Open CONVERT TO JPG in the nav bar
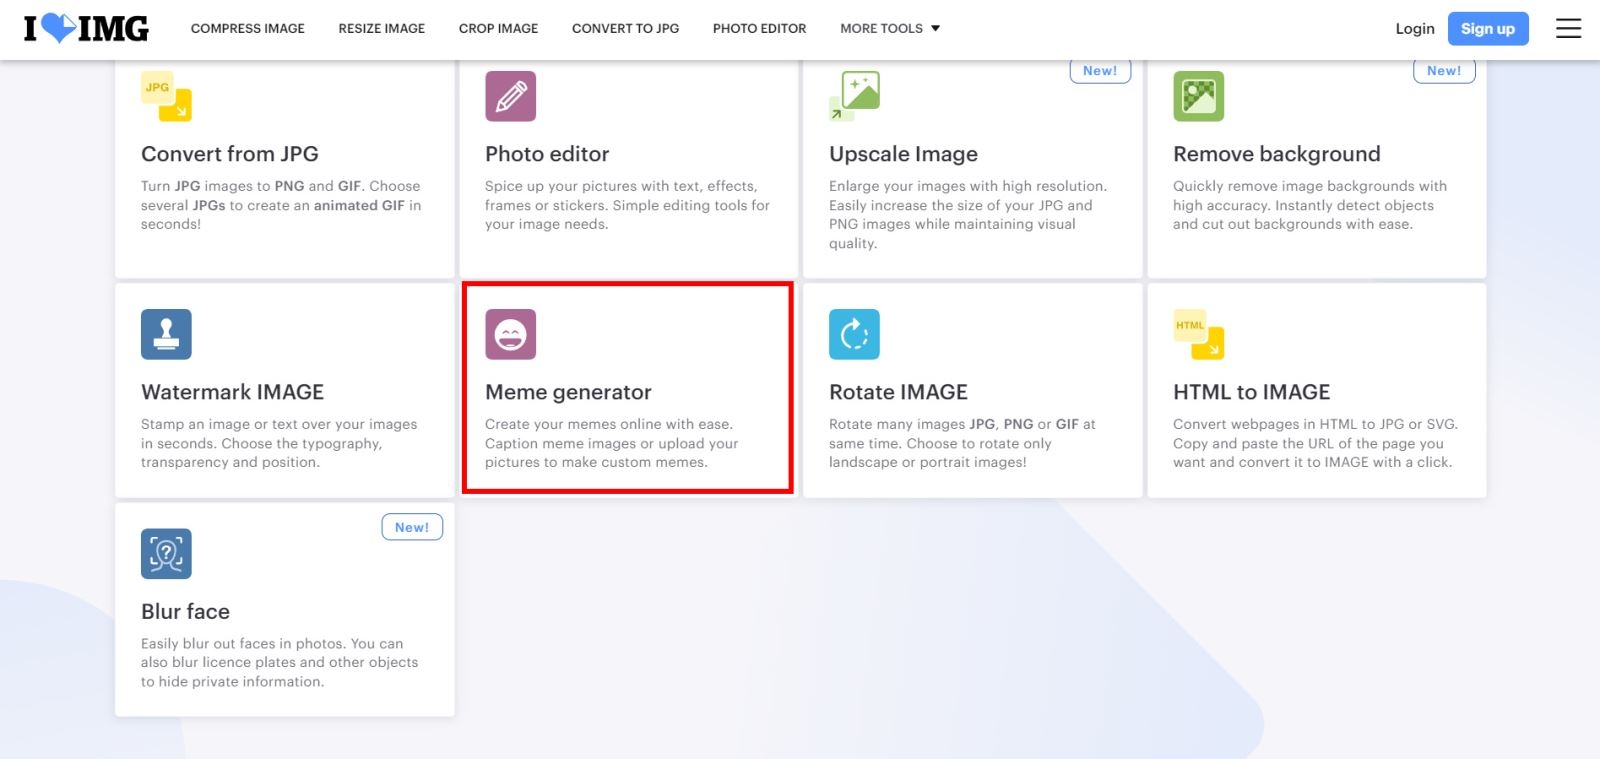Screen dimensions: 1600x759 [x=625, y=28]
